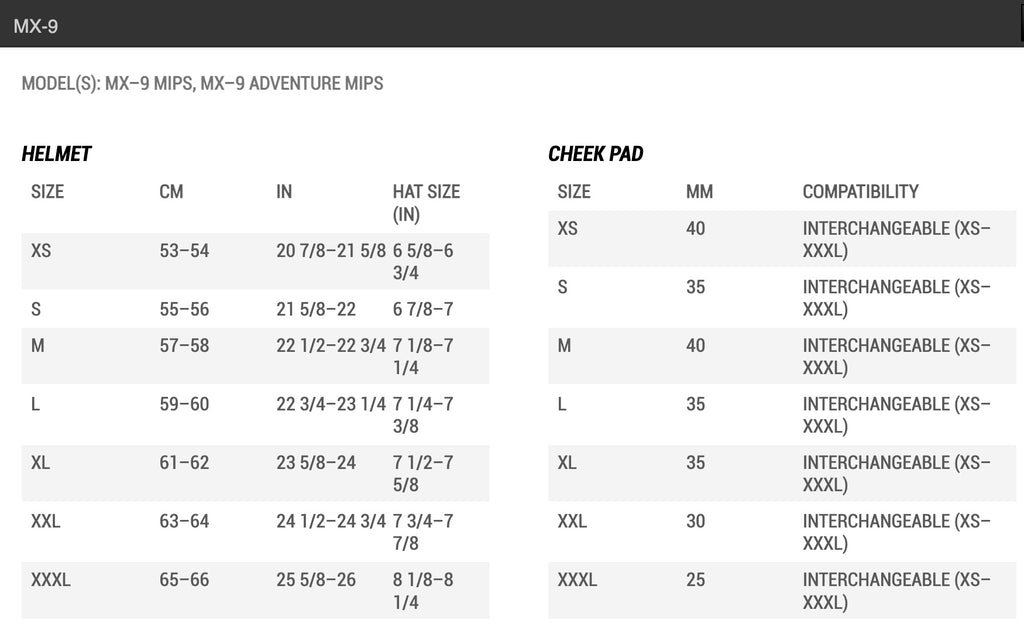Image resolution: width=1024 pixels, height=637 pixels.
Task: Select the 25 mm cheek pad value
Action: click(x=695, y=579)
